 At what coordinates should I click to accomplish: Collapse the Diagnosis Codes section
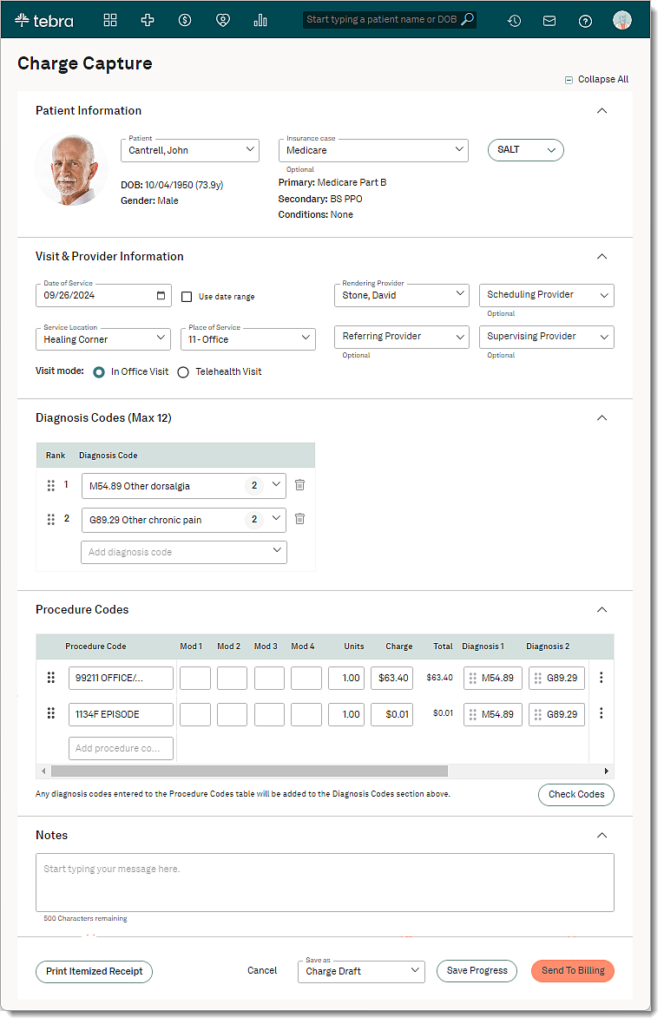[602, 417]
